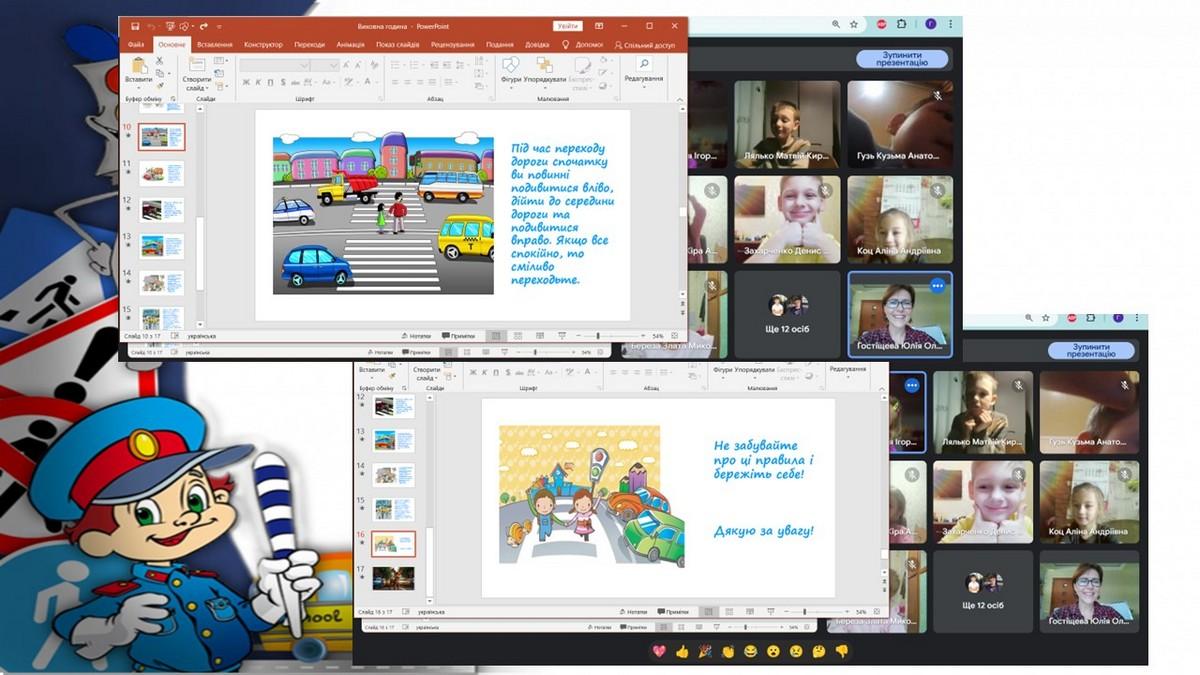The image size is (1200, 675).
Task: Send the thumbs down reaction in Meet
Action: pos(842,651)
